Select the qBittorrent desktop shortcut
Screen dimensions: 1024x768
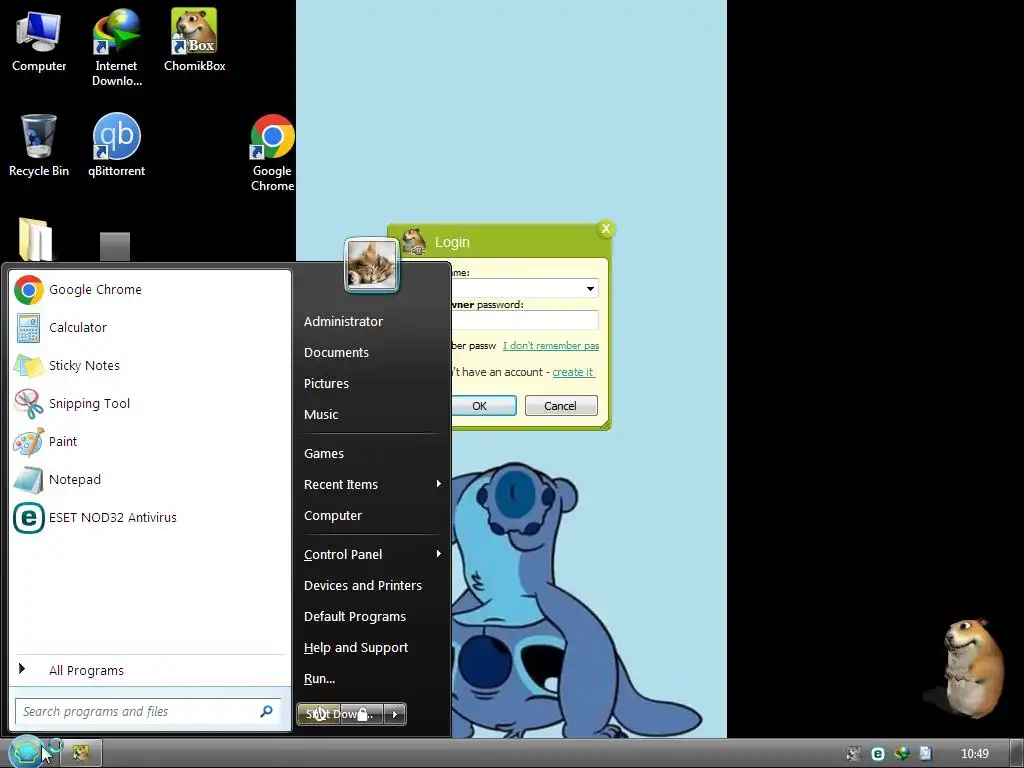(x=116, y=145)
